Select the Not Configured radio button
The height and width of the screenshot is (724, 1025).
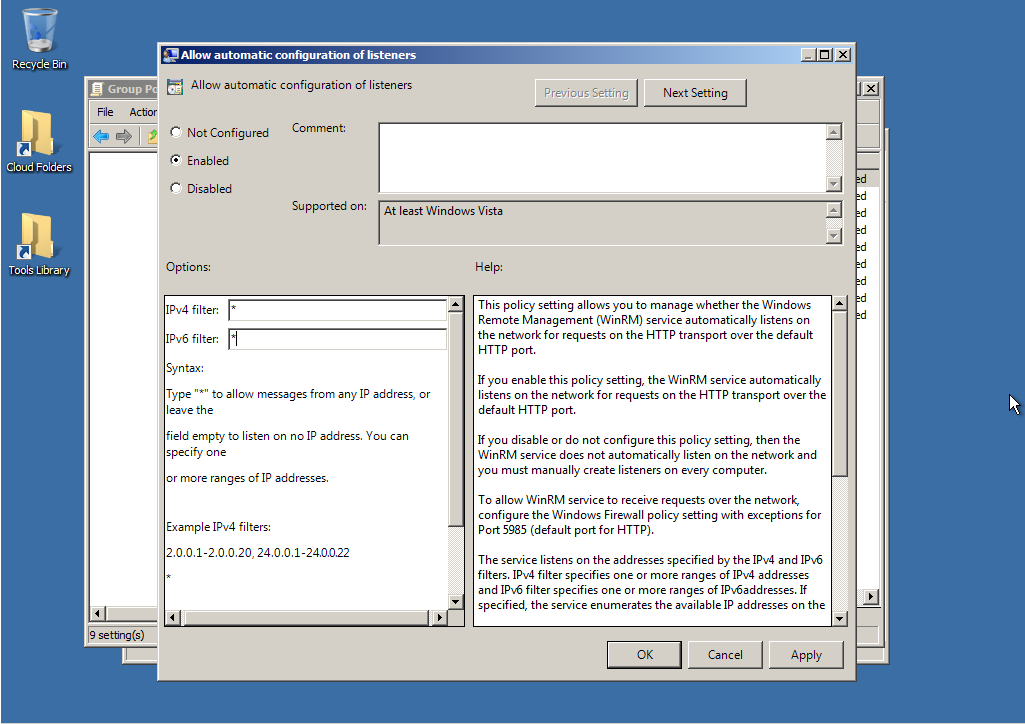[x=177, y=132]
